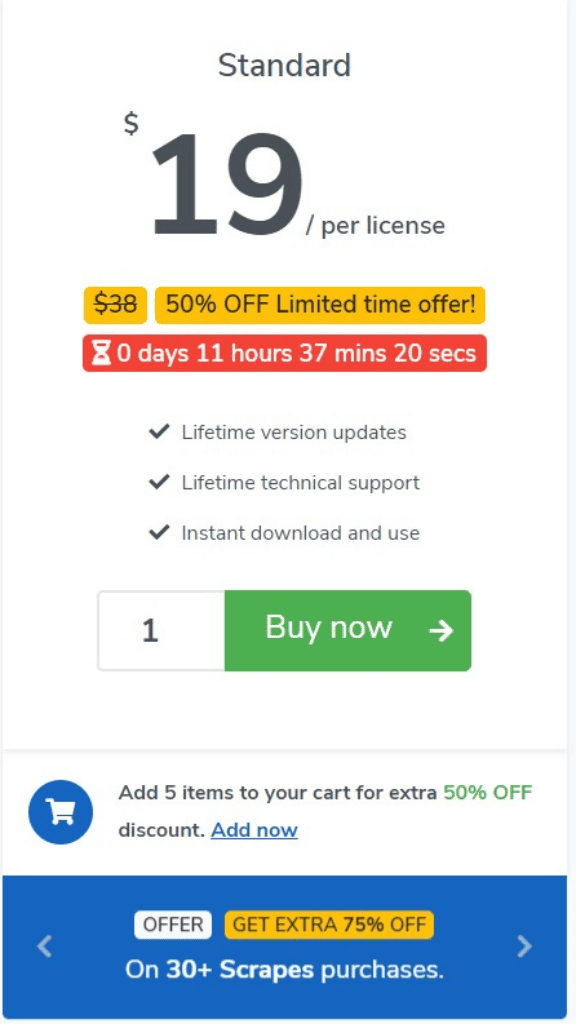Click the On 30+ Scrapes purchases text
Viewport: 576px width, 1024px height.
[284, 969]
